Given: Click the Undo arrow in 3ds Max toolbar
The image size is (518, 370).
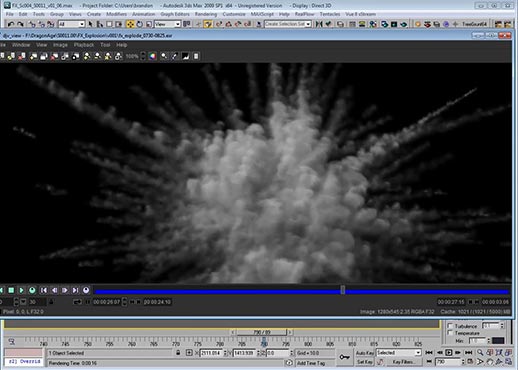Looking at the screenshot, I should [x=11, y=24].
